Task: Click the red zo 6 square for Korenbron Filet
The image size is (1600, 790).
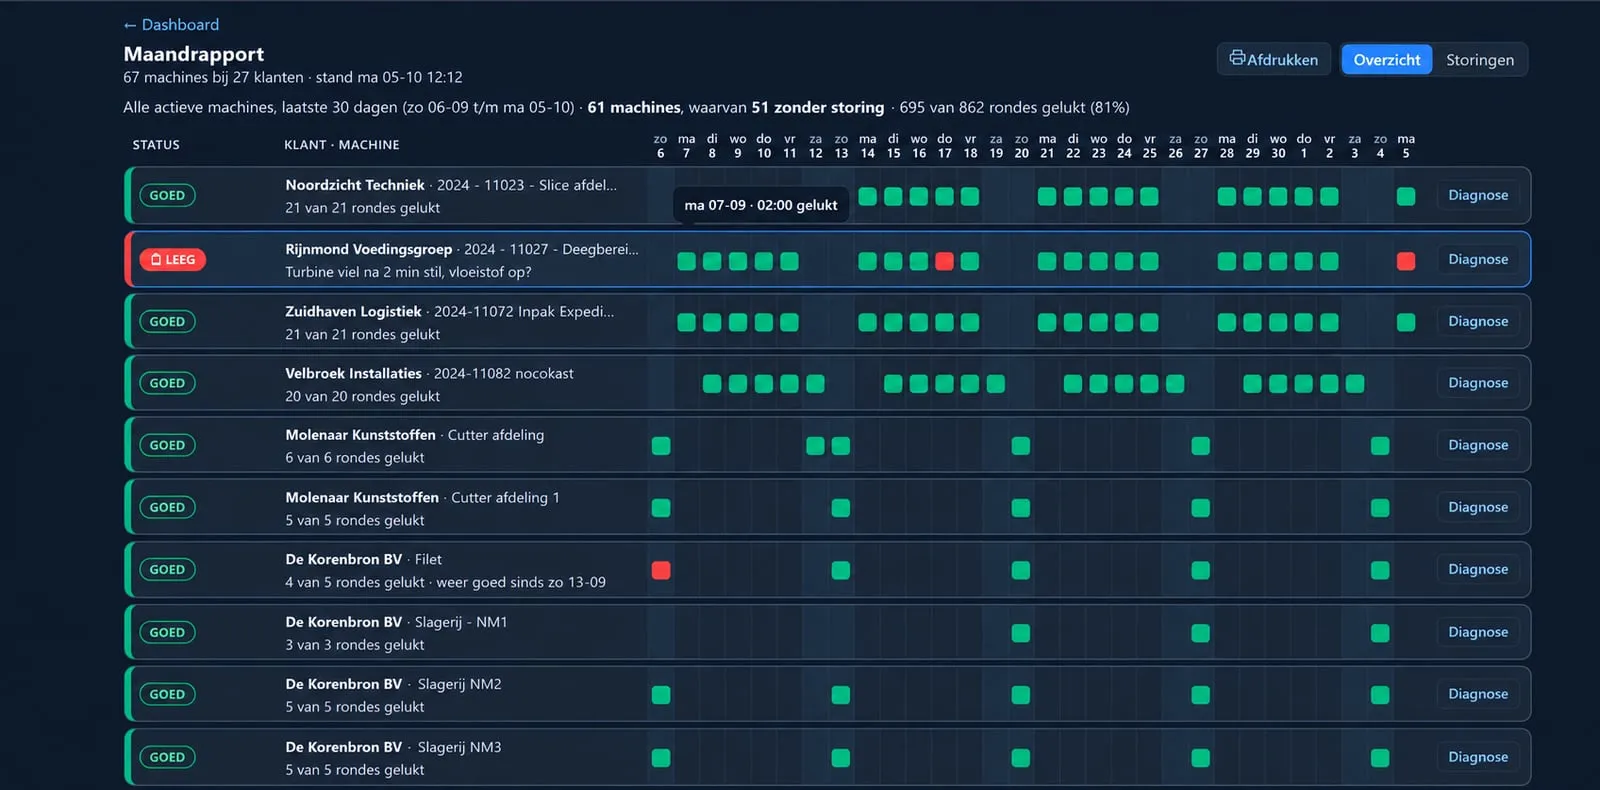Action: (x=661, y=570)
